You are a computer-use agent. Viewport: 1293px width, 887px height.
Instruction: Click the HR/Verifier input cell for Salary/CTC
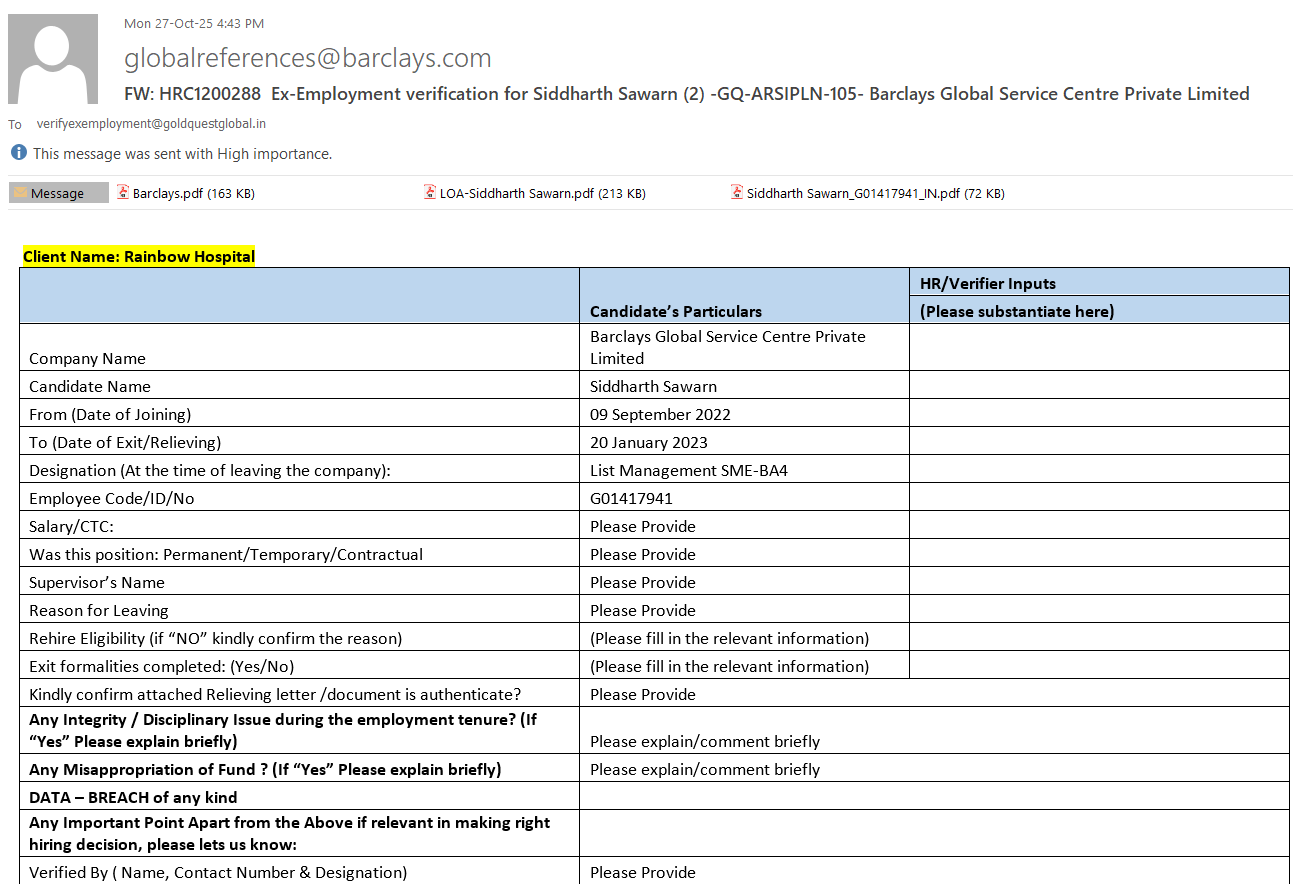click(x=1098, y=526)
